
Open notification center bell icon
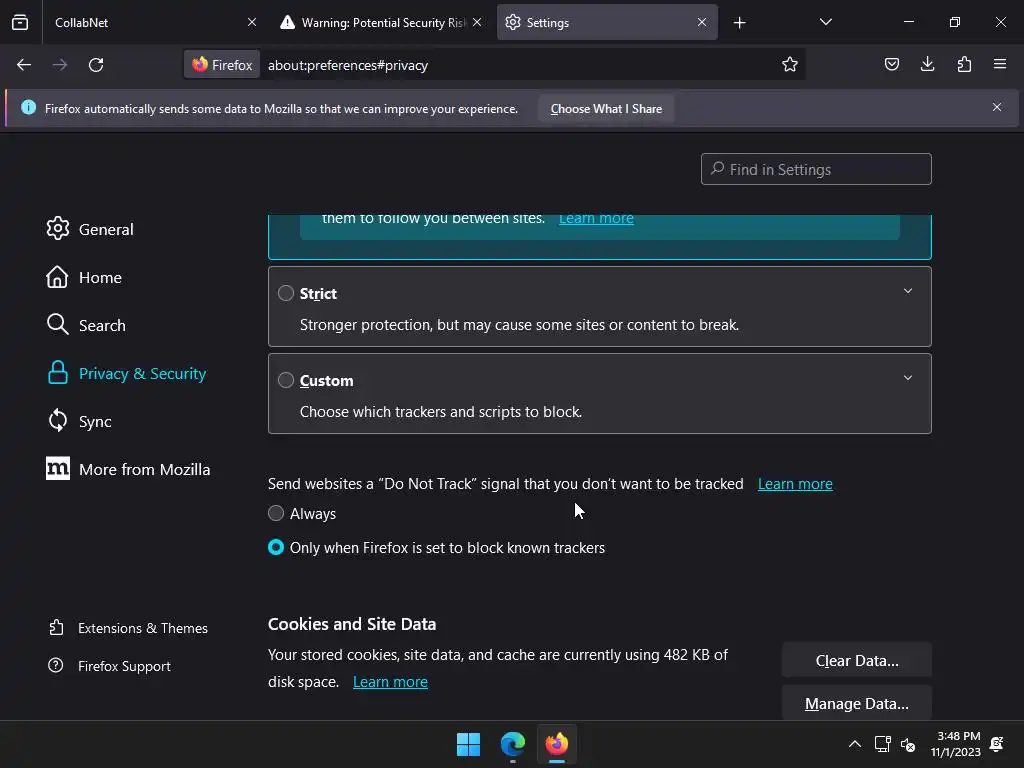(x=997, y=744)
